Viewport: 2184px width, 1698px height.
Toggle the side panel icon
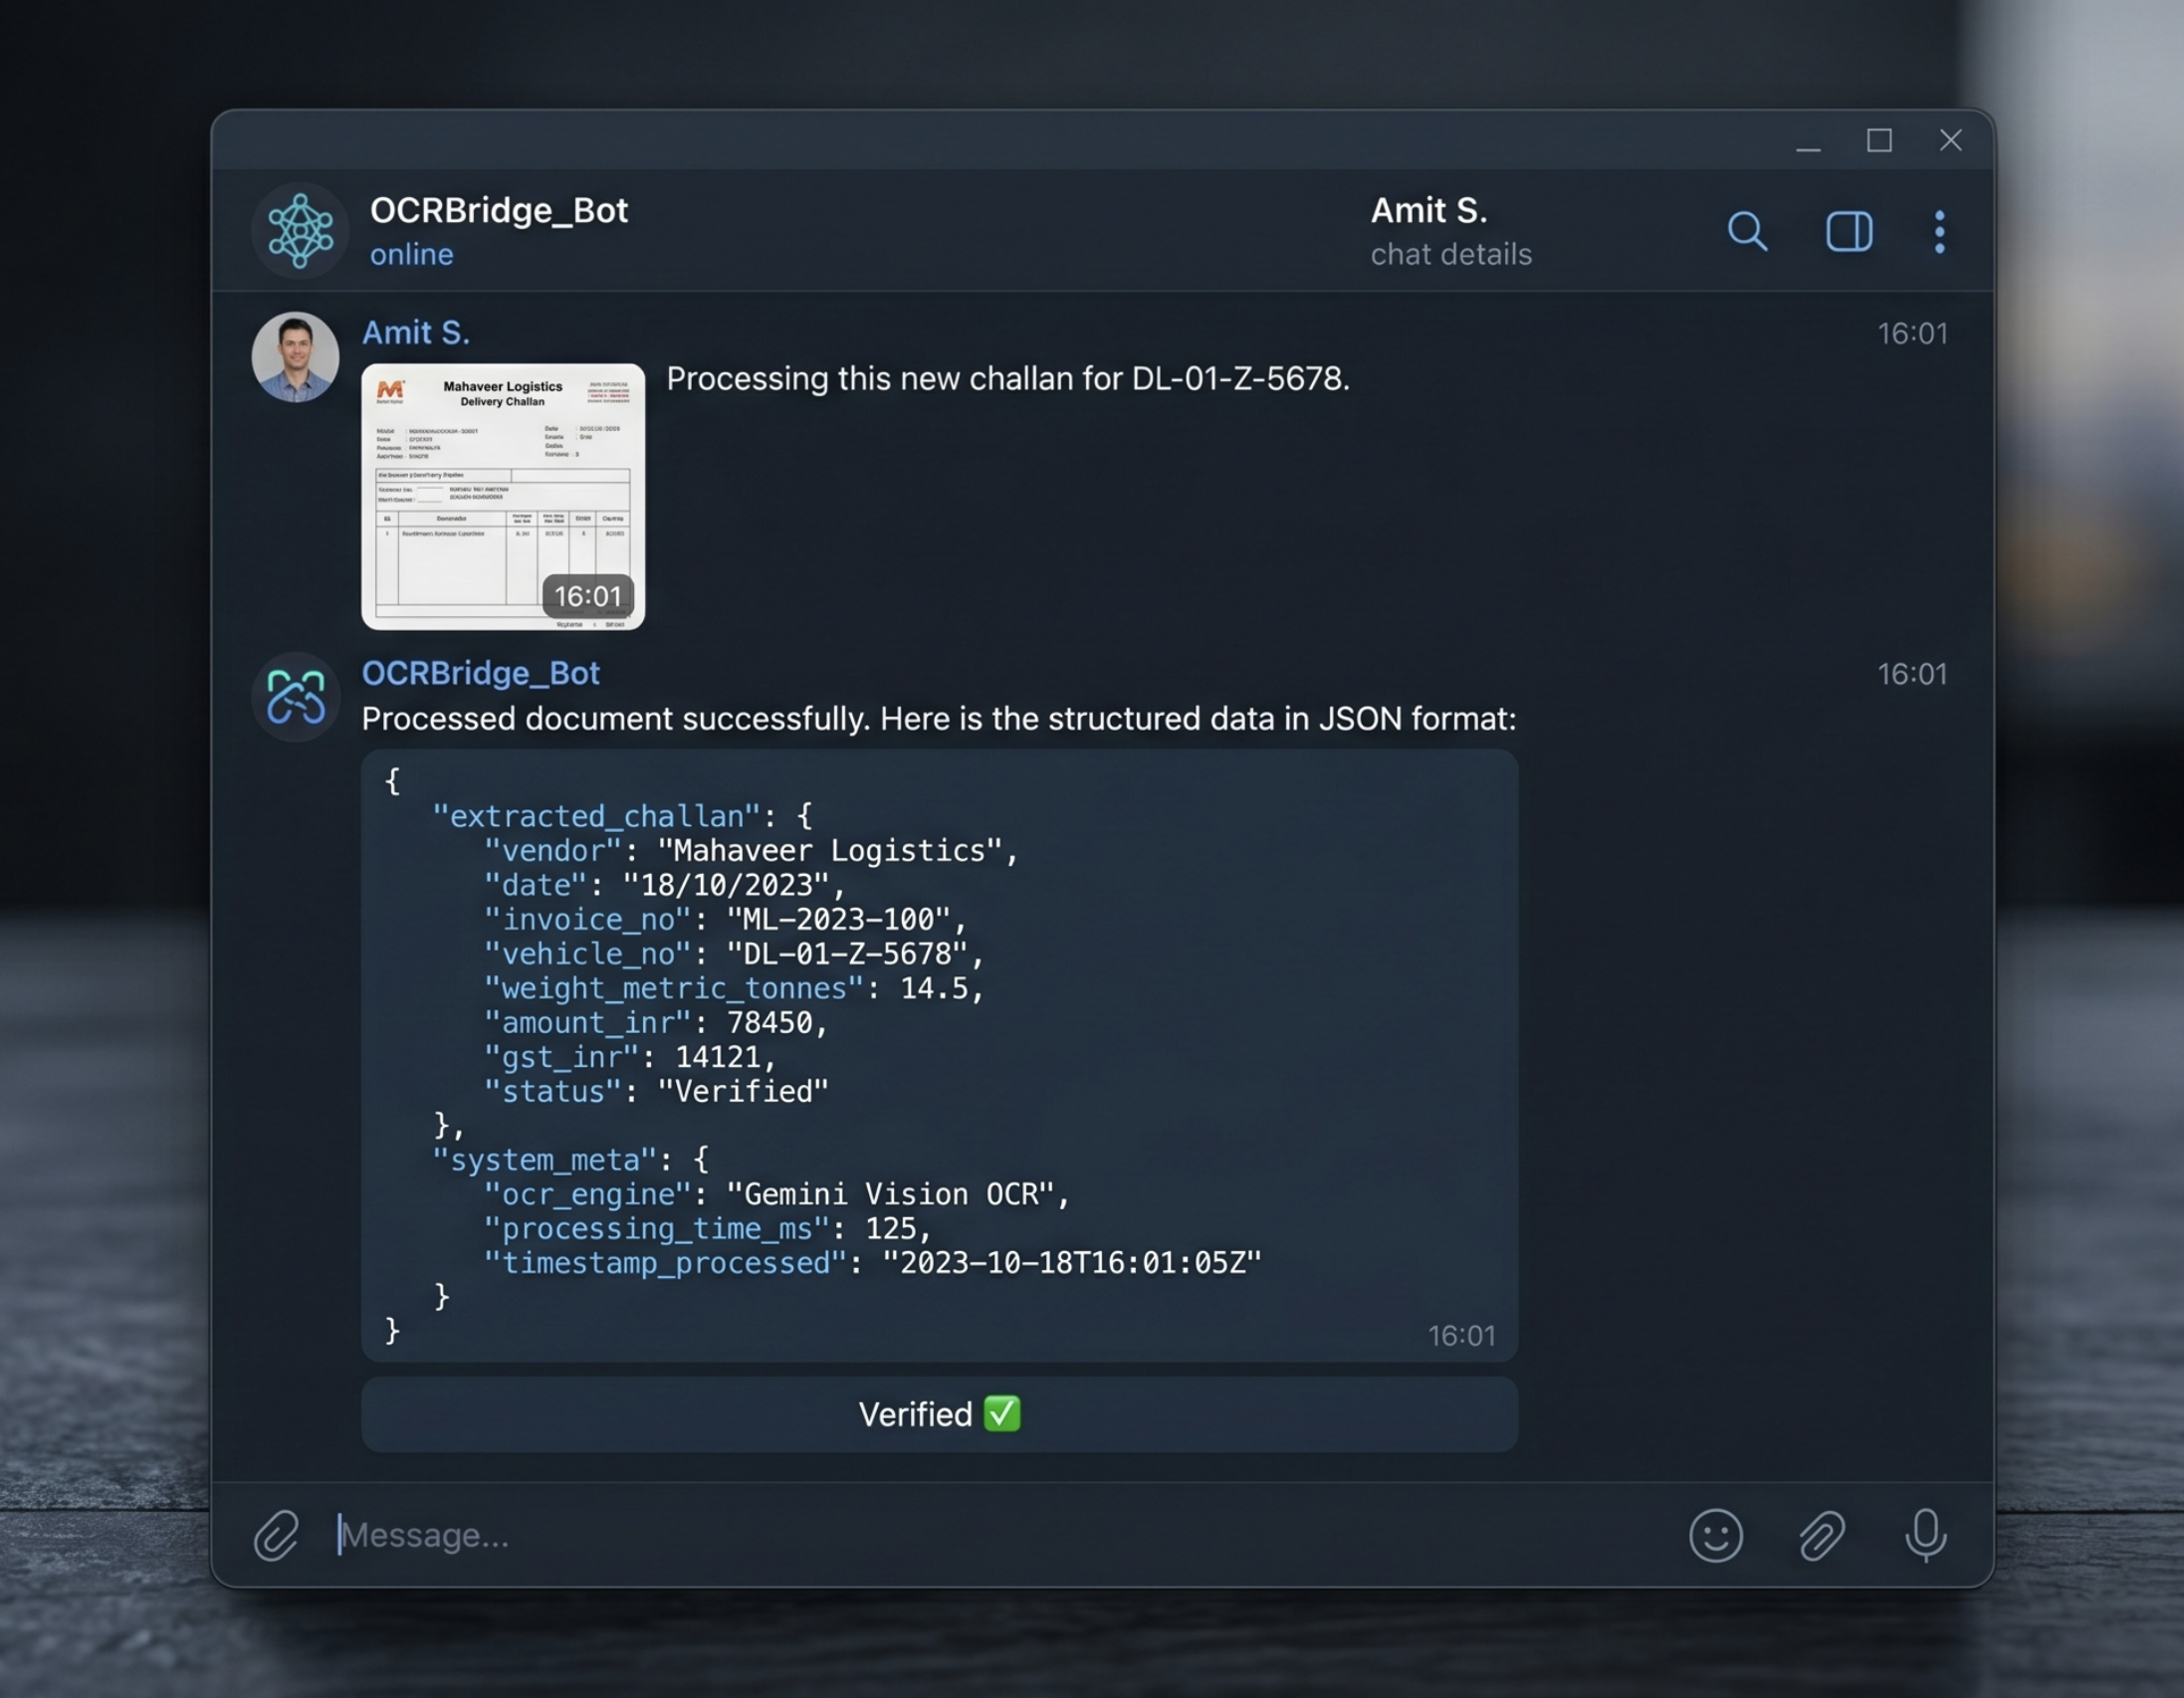click(x=1849, y=231)
